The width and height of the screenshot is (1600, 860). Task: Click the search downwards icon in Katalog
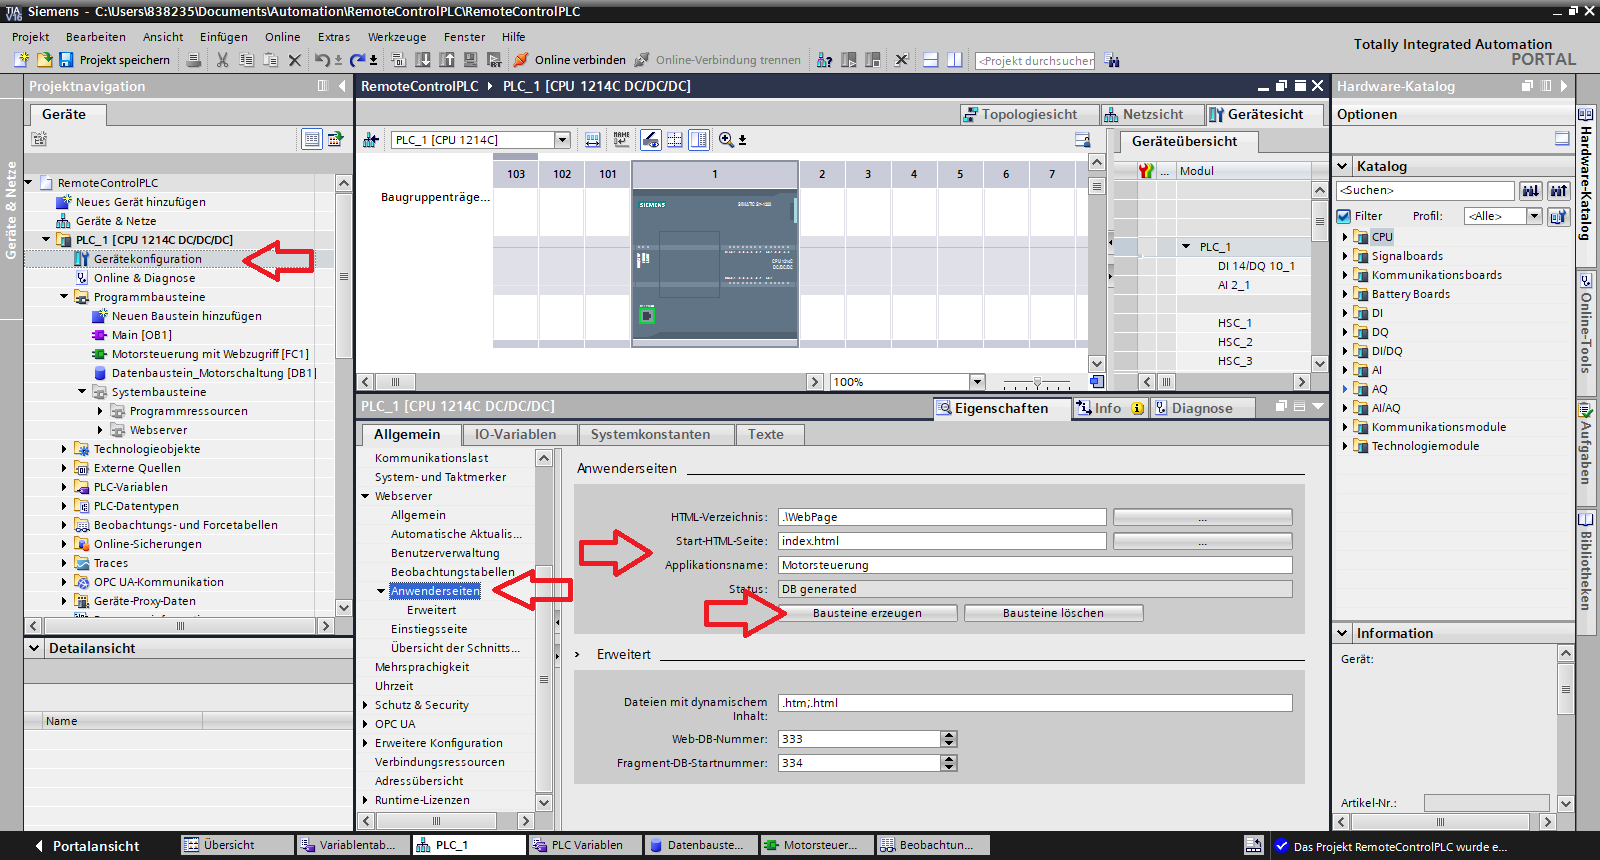1530,190
